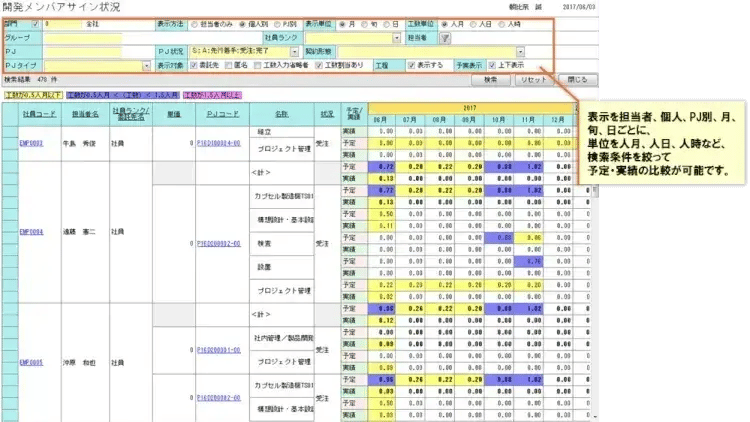
Task: Expand the 契約形態 dropdown
Action: point(520,51)
